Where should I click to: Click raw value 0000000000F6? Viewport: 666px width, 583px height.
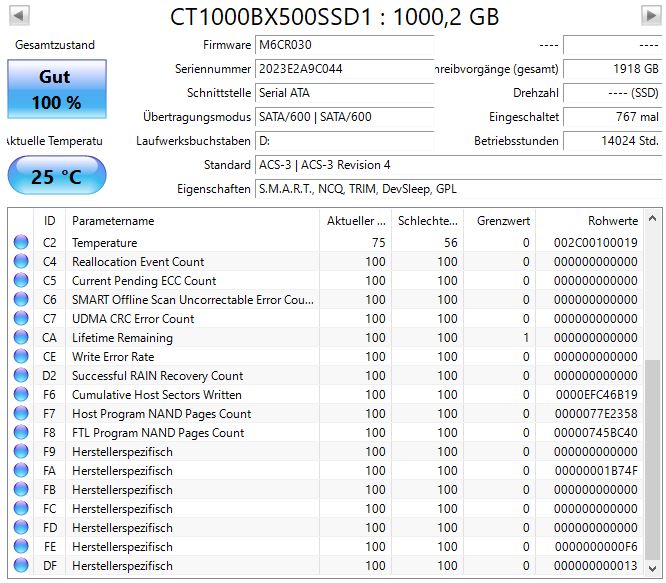(595, 547)
